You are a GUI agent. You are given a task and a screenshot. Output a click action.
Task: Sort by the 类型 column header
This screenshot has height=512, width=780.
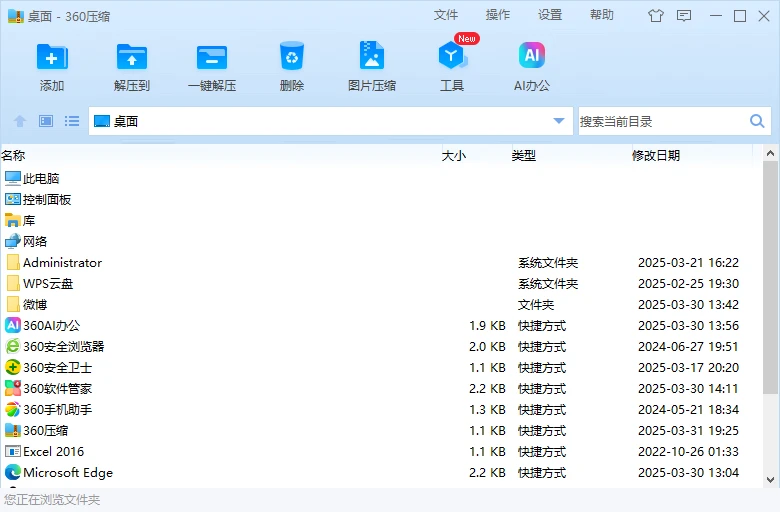coord(523,156)
